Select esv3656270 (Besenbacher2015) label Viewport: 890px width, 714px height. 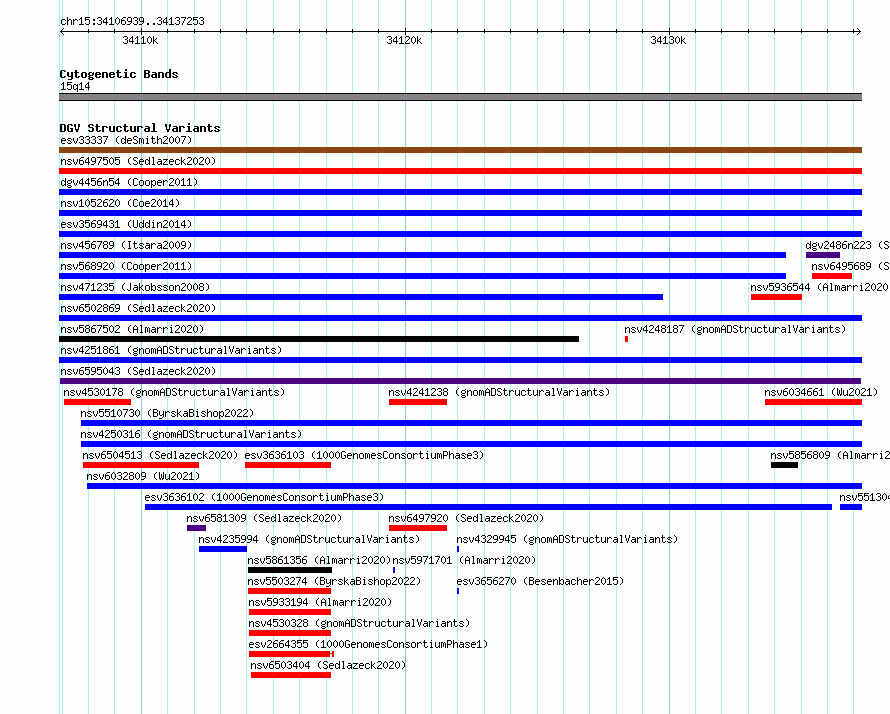540,581
